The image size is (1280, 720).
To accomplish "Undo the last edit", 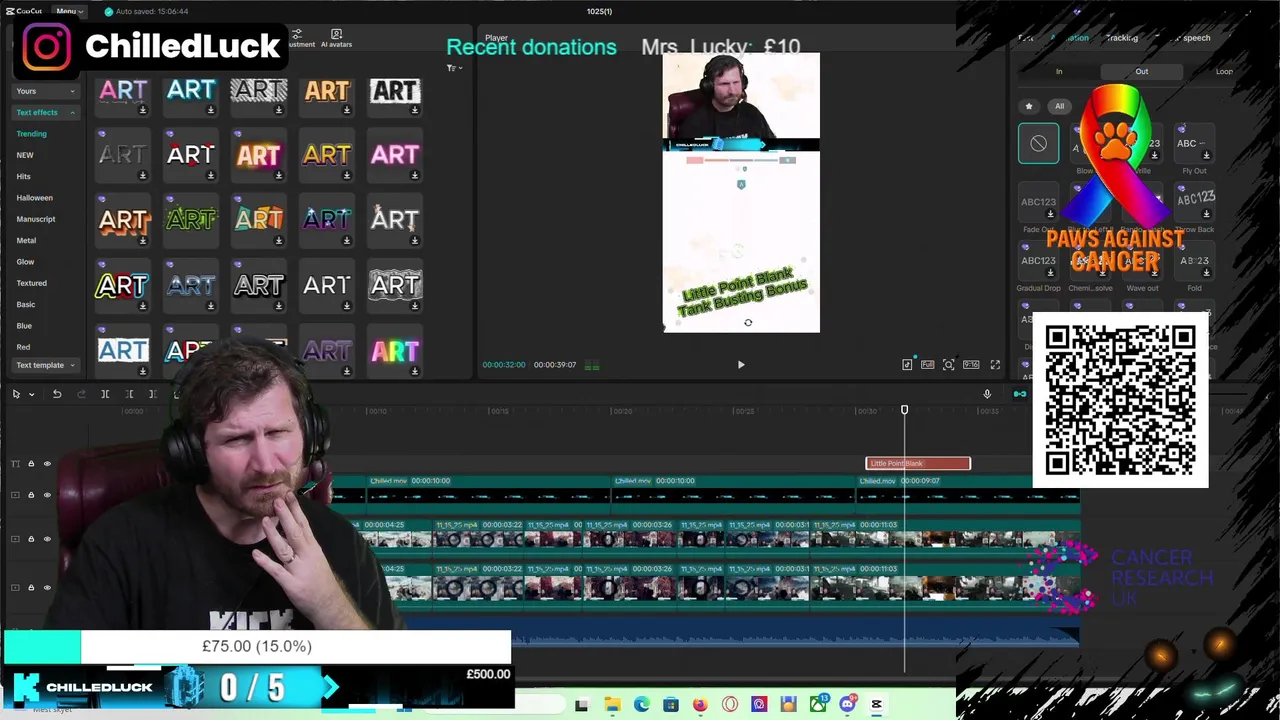I will coord(57,394).
